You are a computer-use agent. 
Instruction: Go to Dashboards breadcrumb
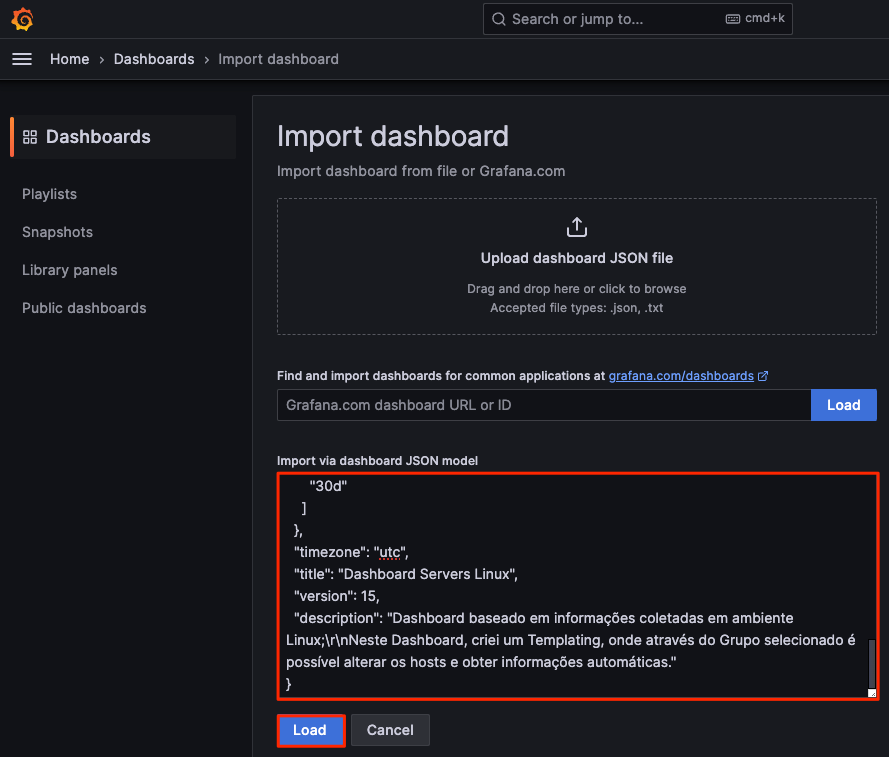pyautogui.click(x=154, y=59)
